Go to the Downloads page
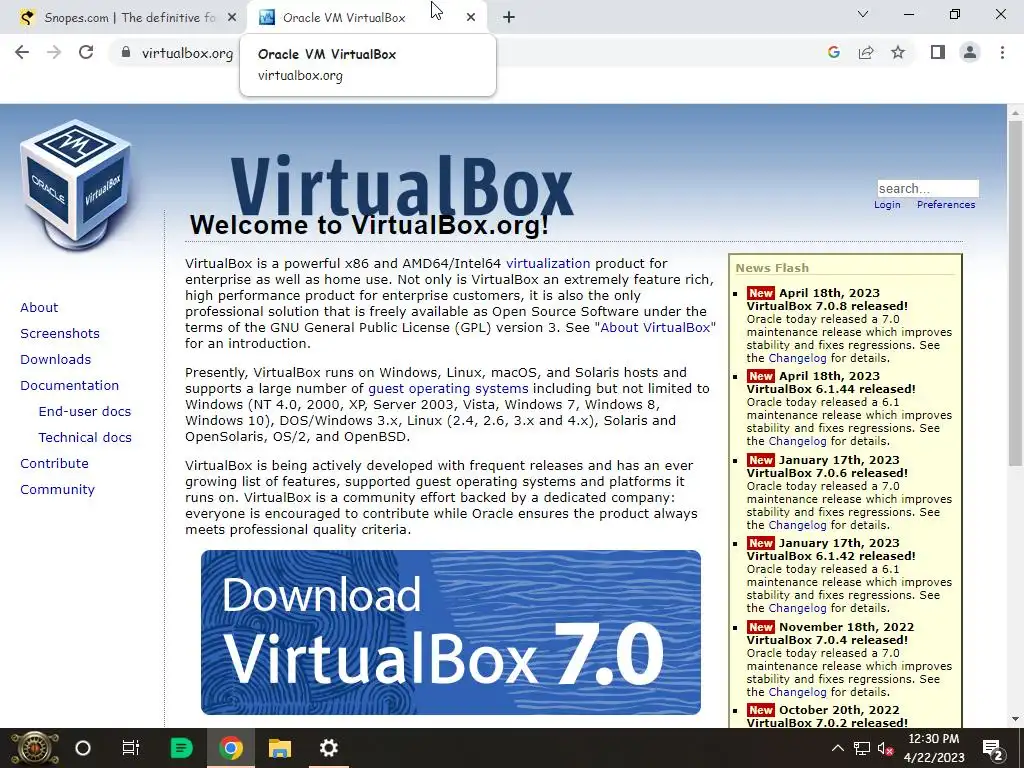This screenshot has width=1024, height=768. point(56,359)
